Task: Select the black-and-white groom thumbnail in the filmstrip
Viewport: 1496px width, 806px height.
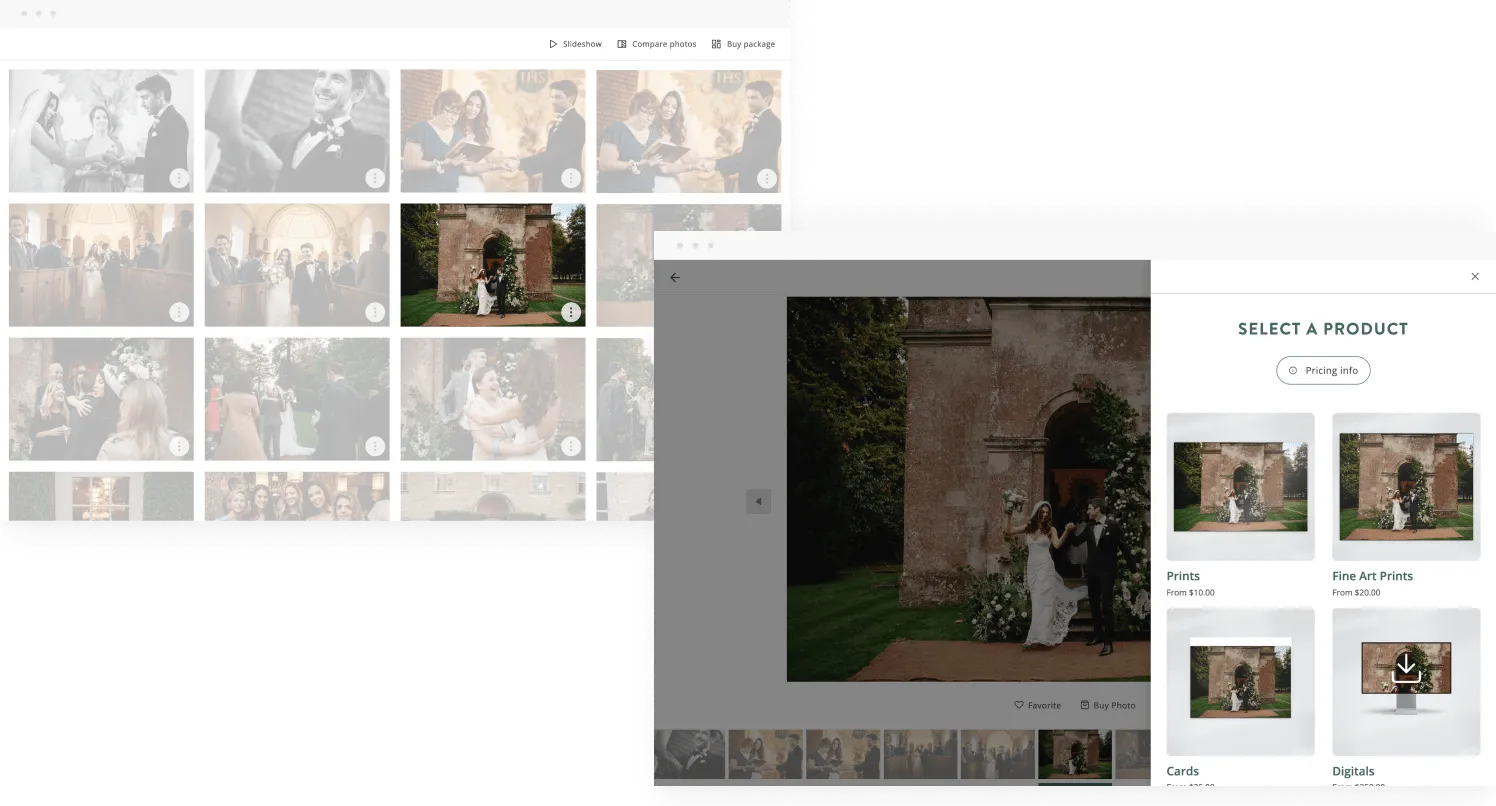Action: (689, 754)
